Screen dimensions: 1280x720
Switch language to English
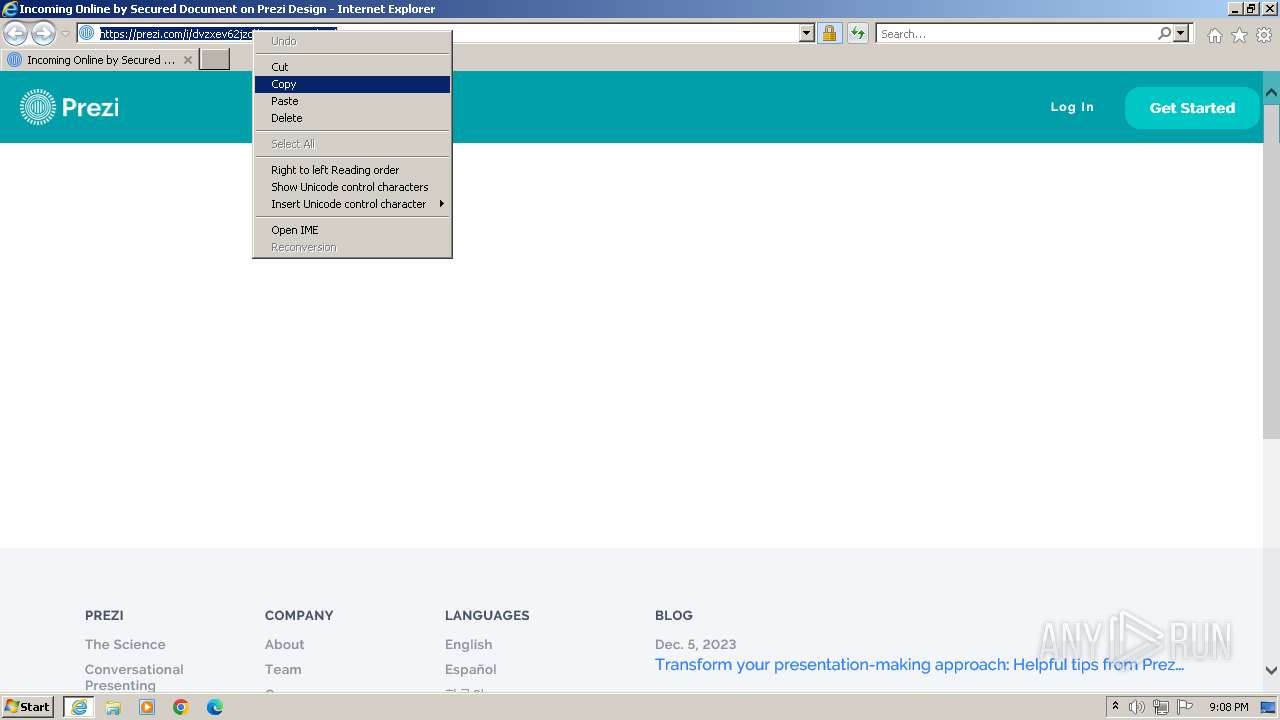click(468, 645)
